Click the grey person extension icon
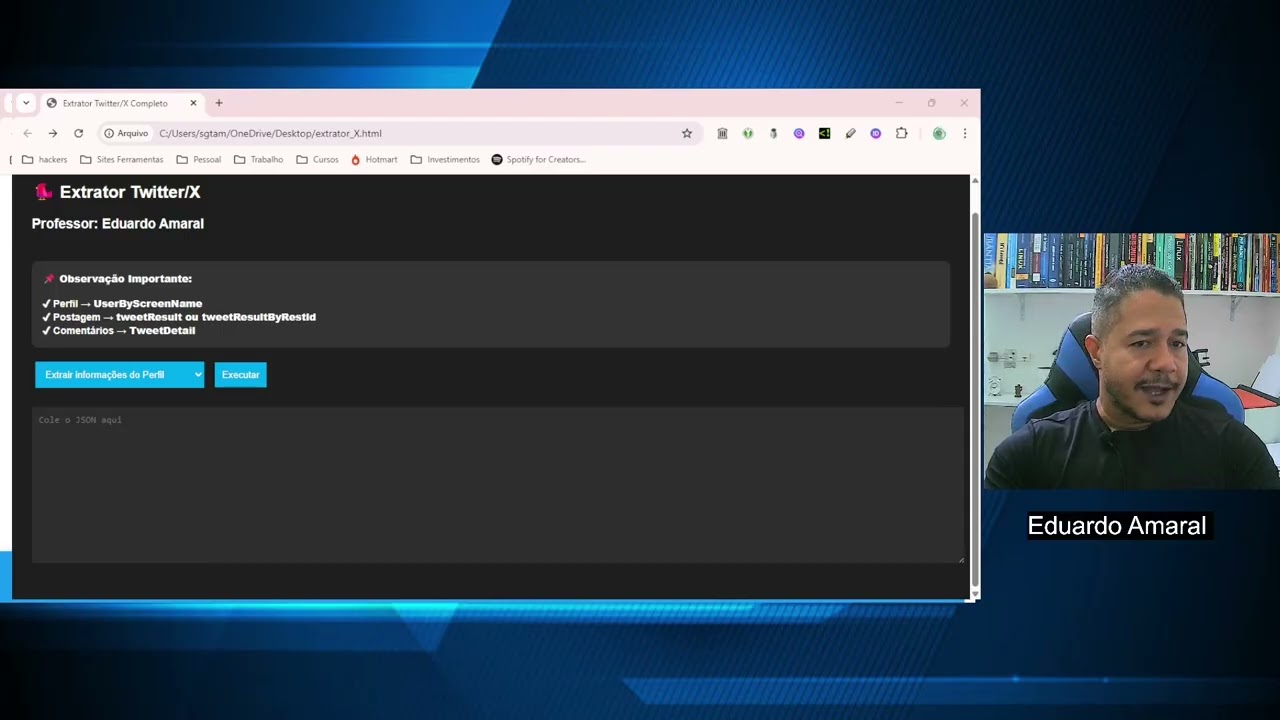The image size is (1280, 720). (x=773, y=133)
